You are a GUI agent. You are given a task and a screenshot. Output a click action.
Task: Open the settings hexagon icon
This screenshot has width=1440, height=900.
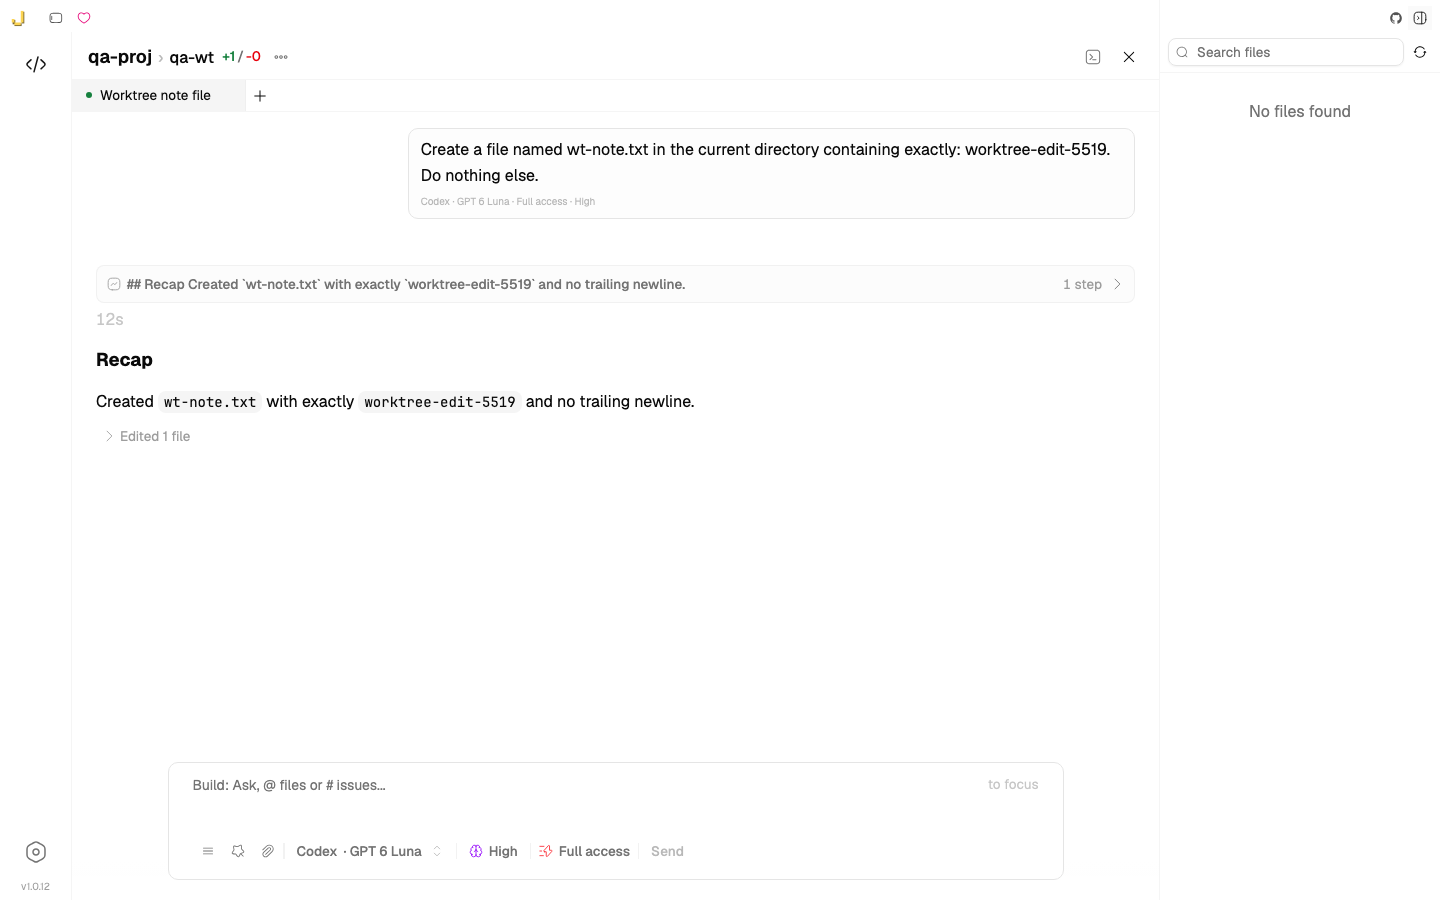pyautogui.click(x=36, y=852)
